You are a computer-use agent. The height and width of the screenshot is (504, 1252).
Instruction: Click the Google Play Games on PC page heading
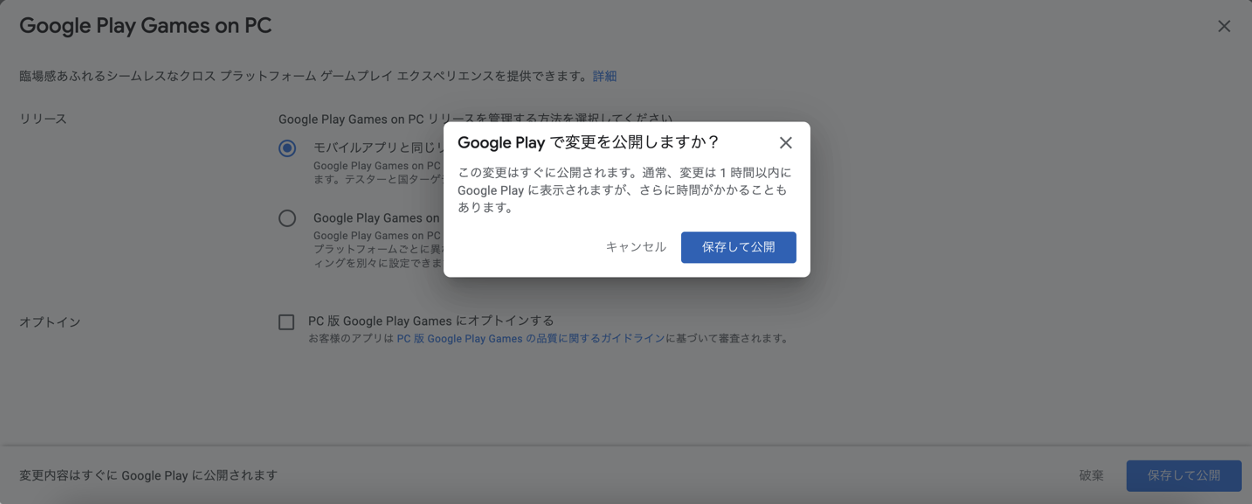145,26
